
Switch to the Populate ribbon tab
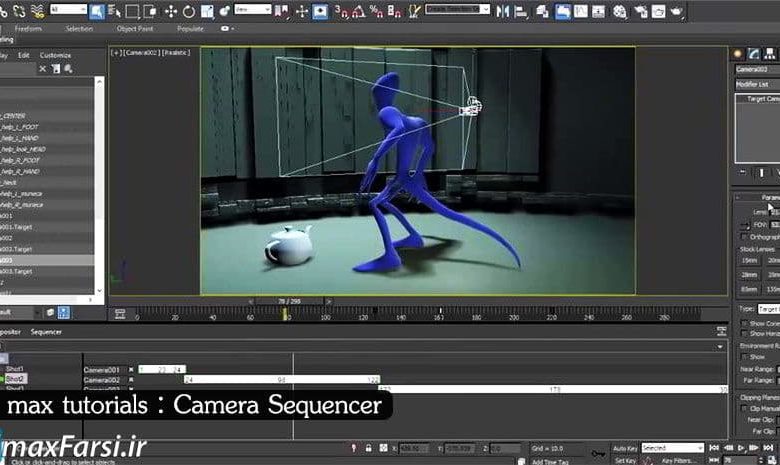(191, 29)
